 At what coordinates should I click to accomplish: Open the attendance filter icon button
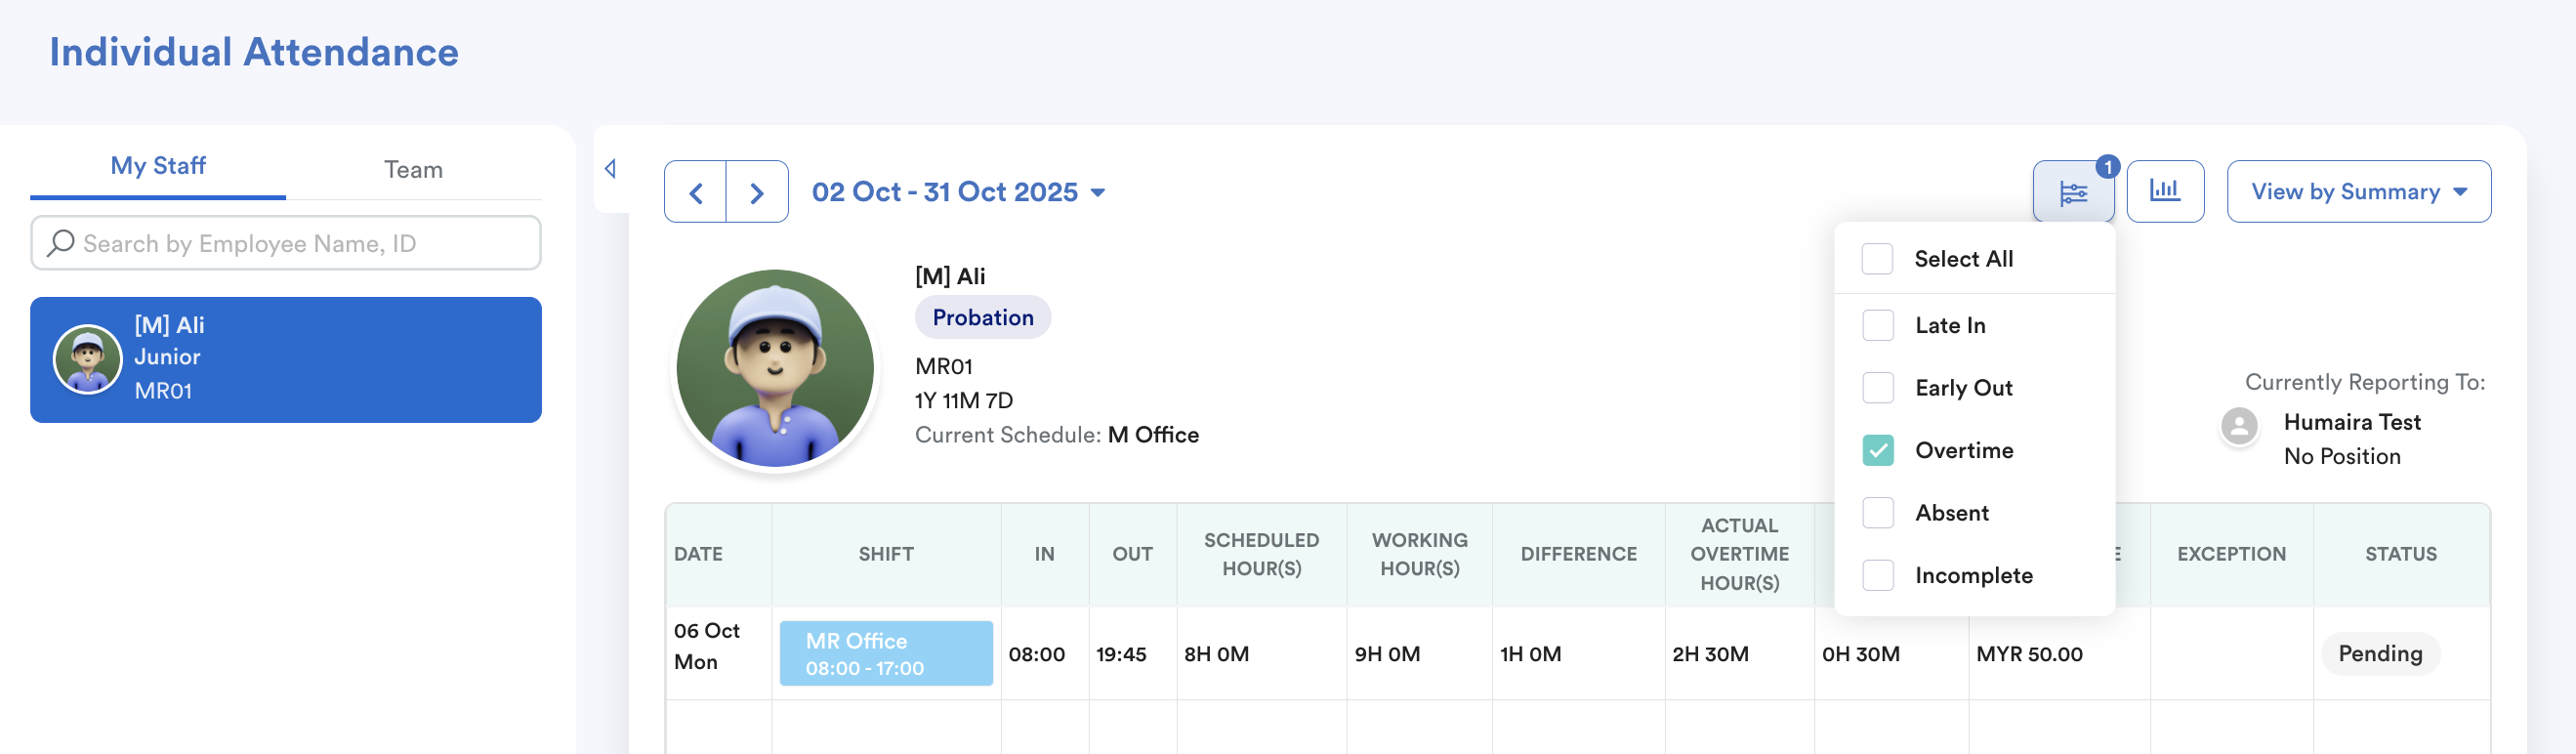(2073, 192)
